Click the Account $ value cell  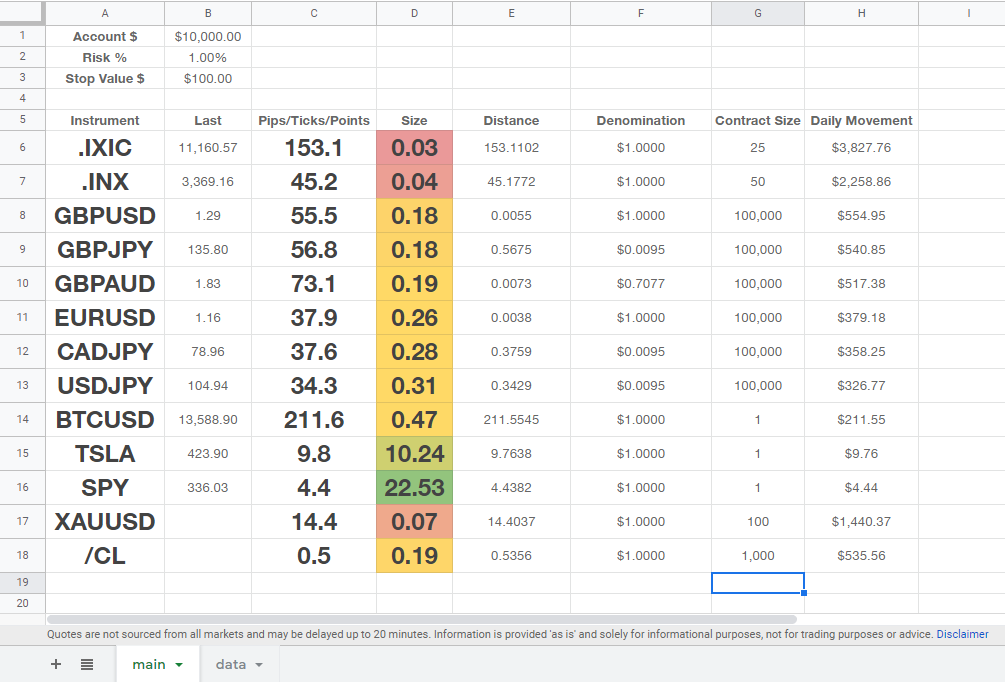point(207,36)
